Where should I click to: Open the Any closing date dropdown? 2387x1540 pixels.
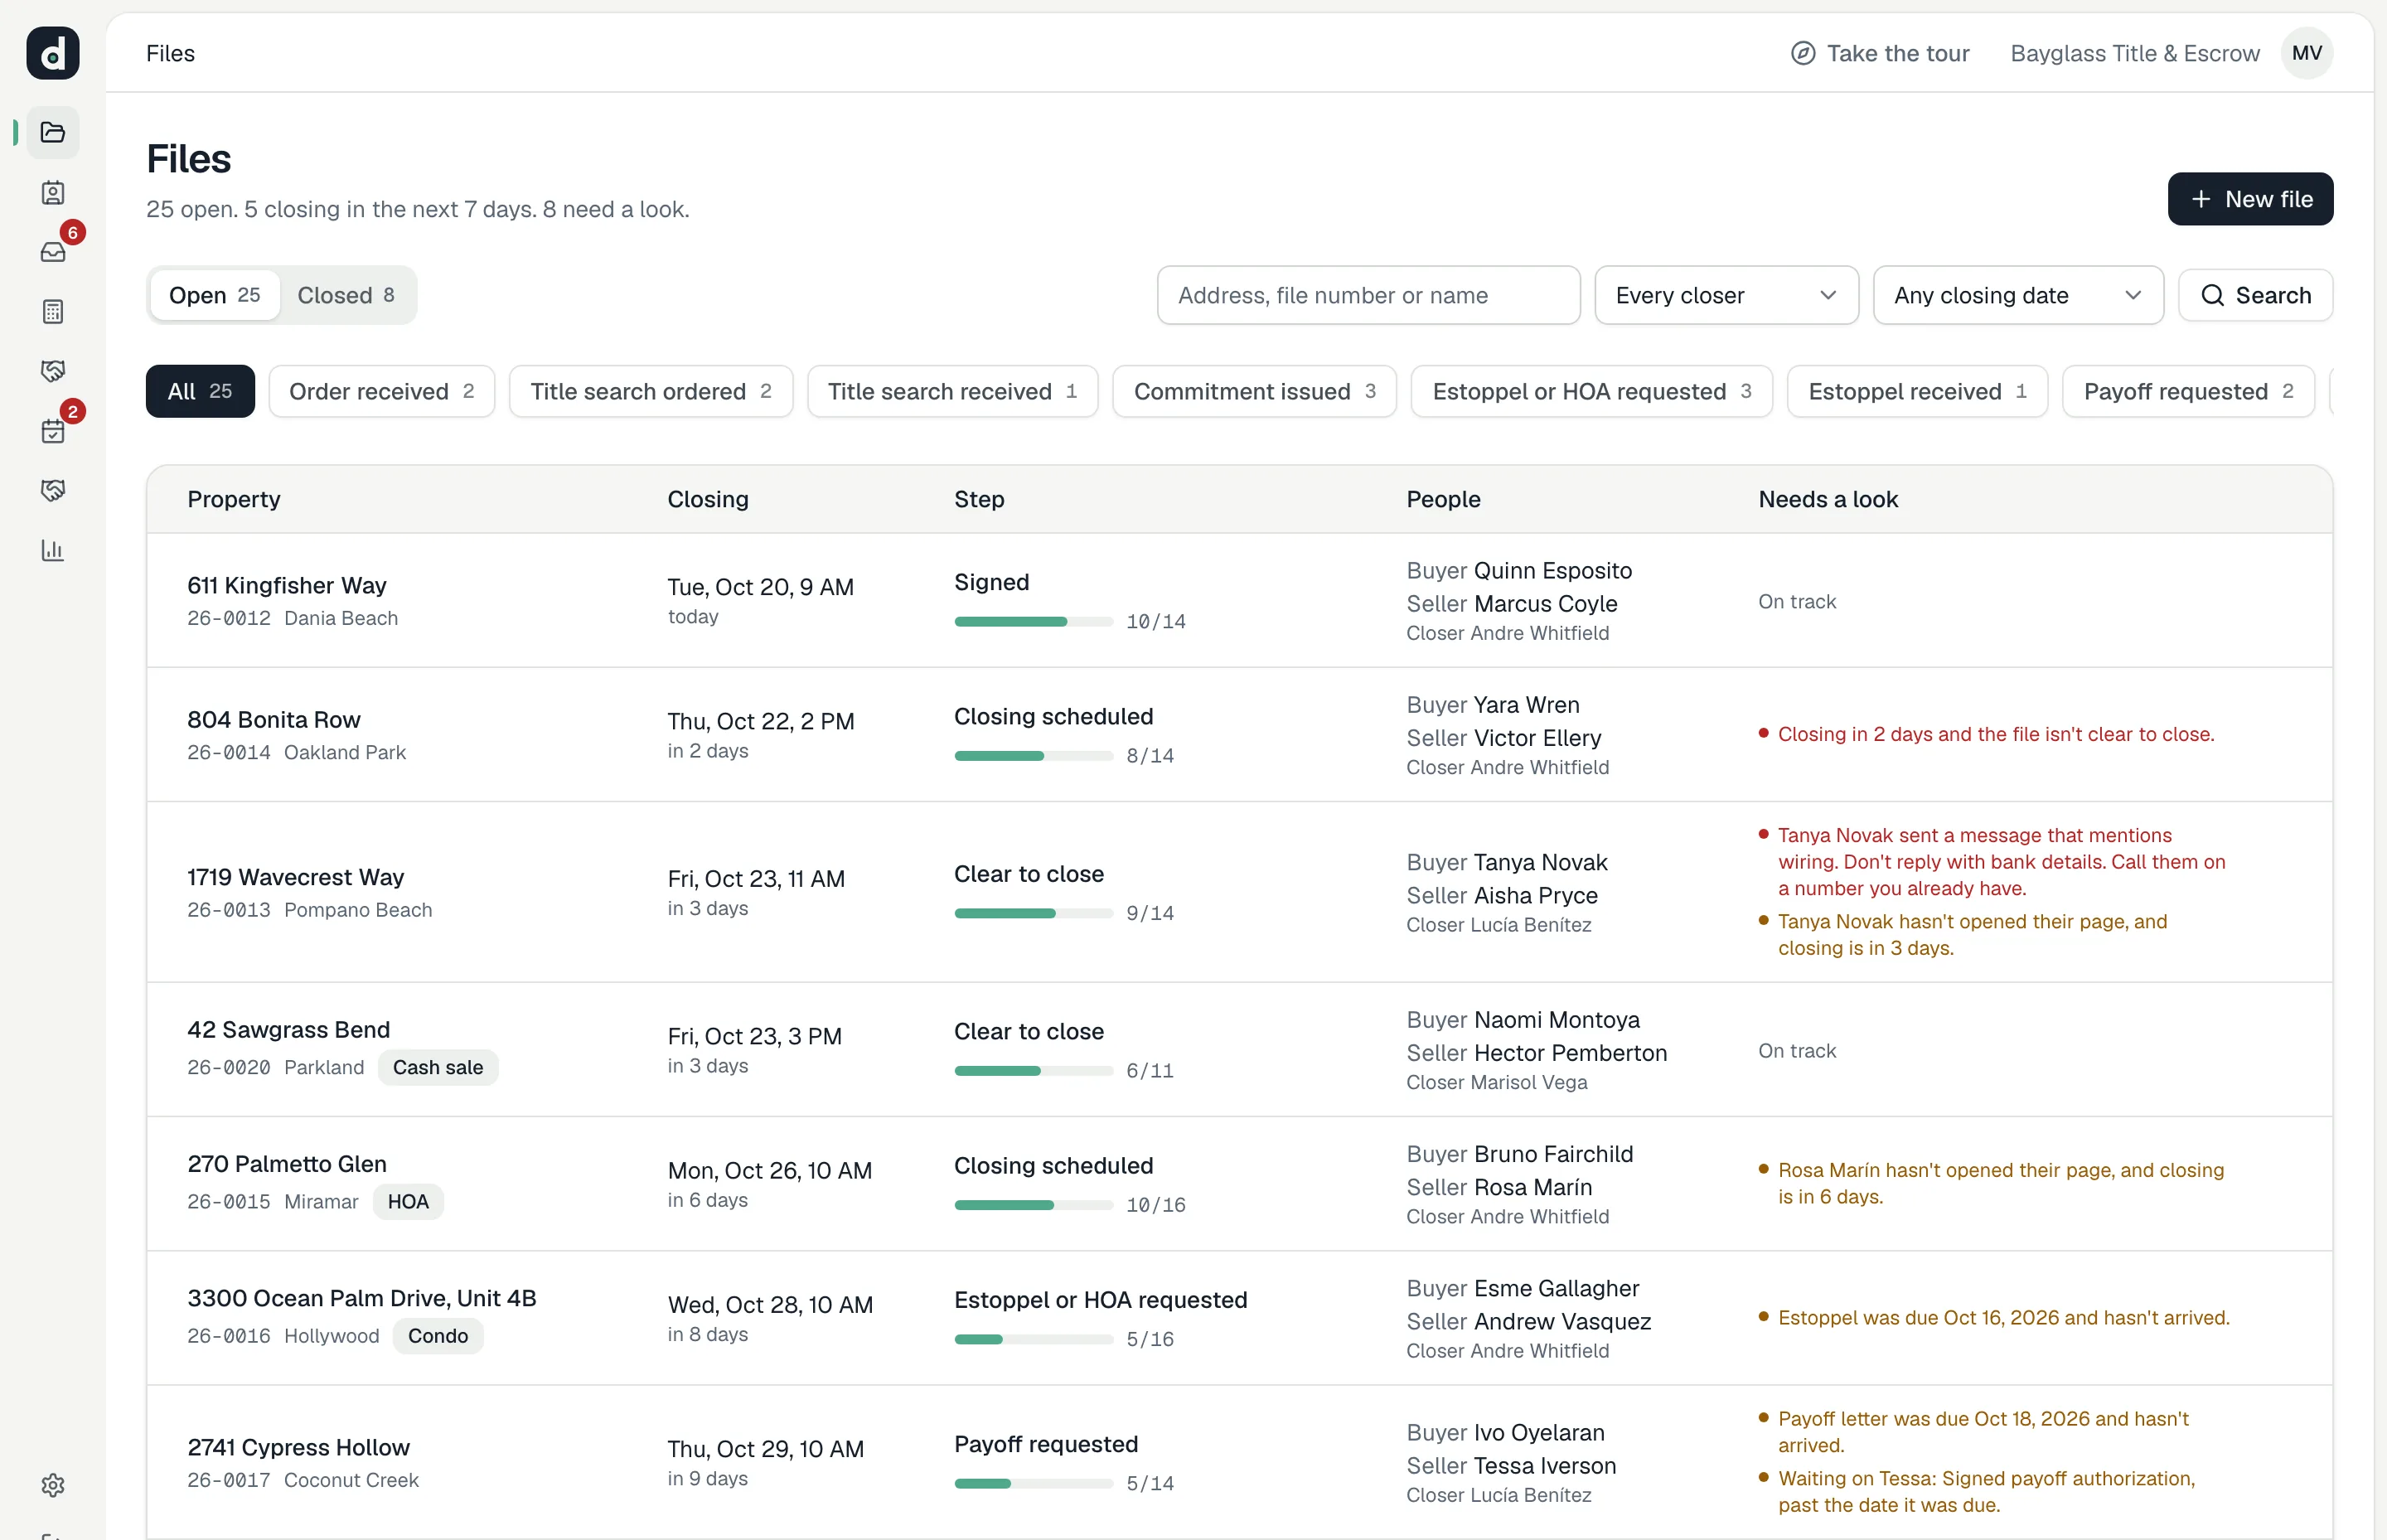tap(2018, 295)
